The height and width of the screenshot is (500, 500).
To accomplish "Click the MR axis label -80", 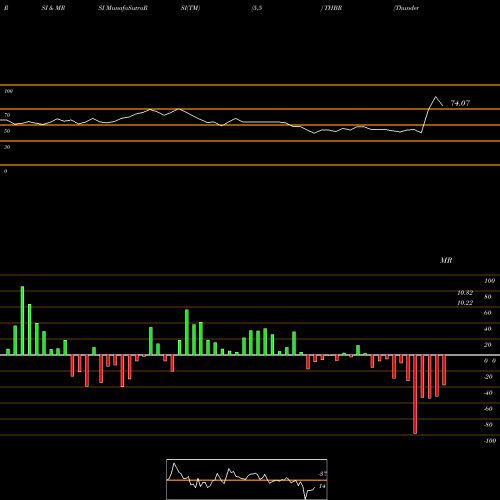I will tap(488, 425).
